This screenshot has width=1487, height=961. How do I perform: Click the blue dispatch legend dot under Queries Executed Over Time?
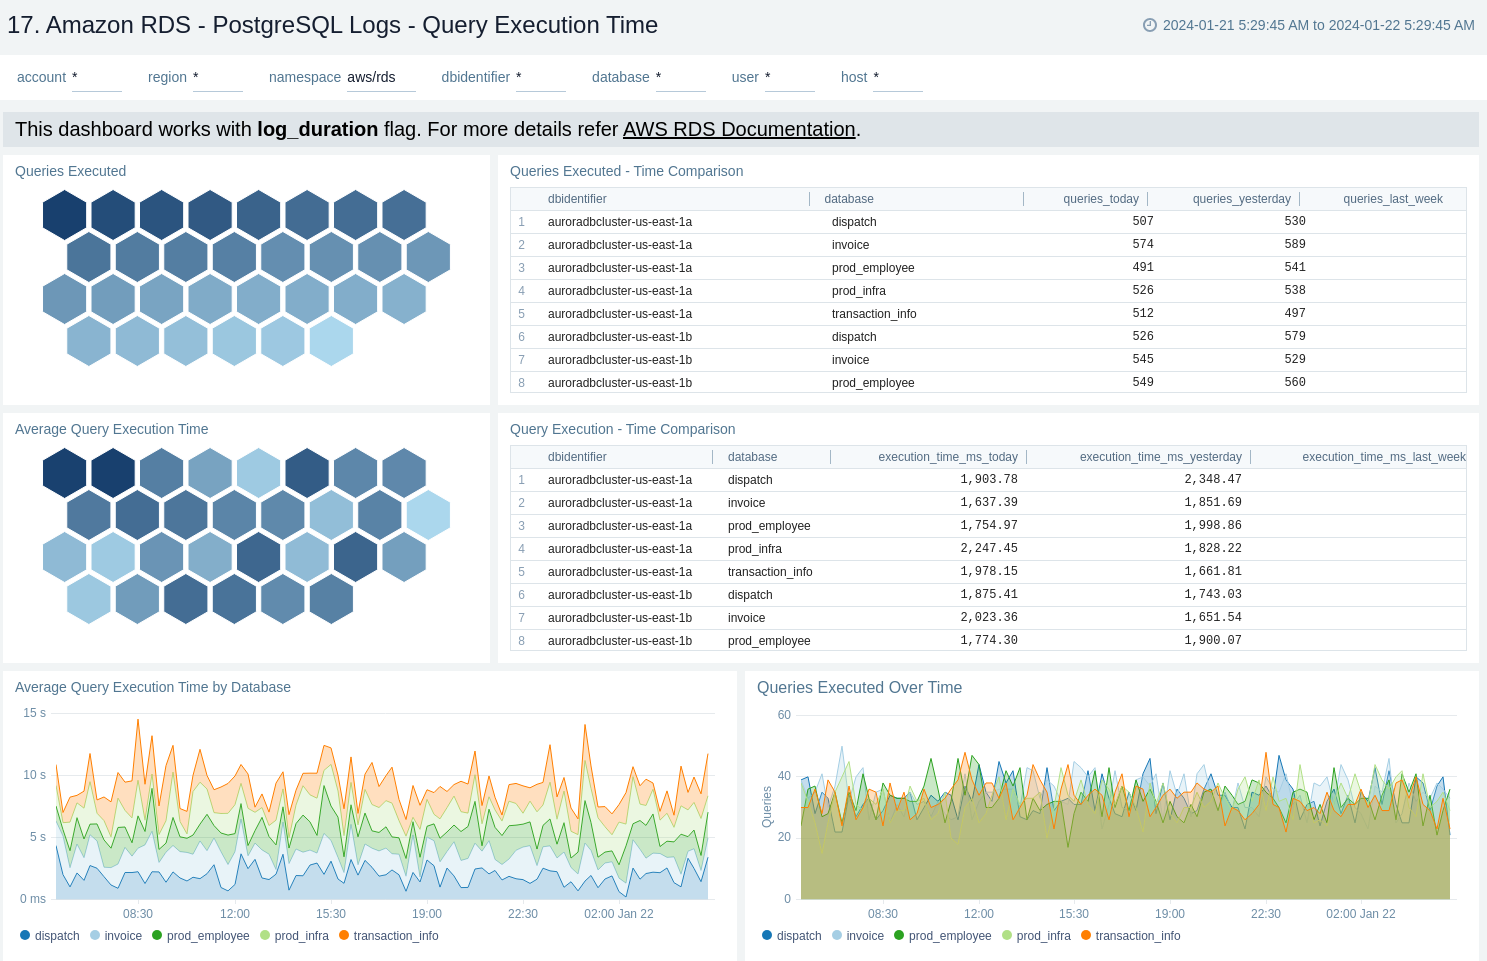pyautogui.click(x=769, y=936)
